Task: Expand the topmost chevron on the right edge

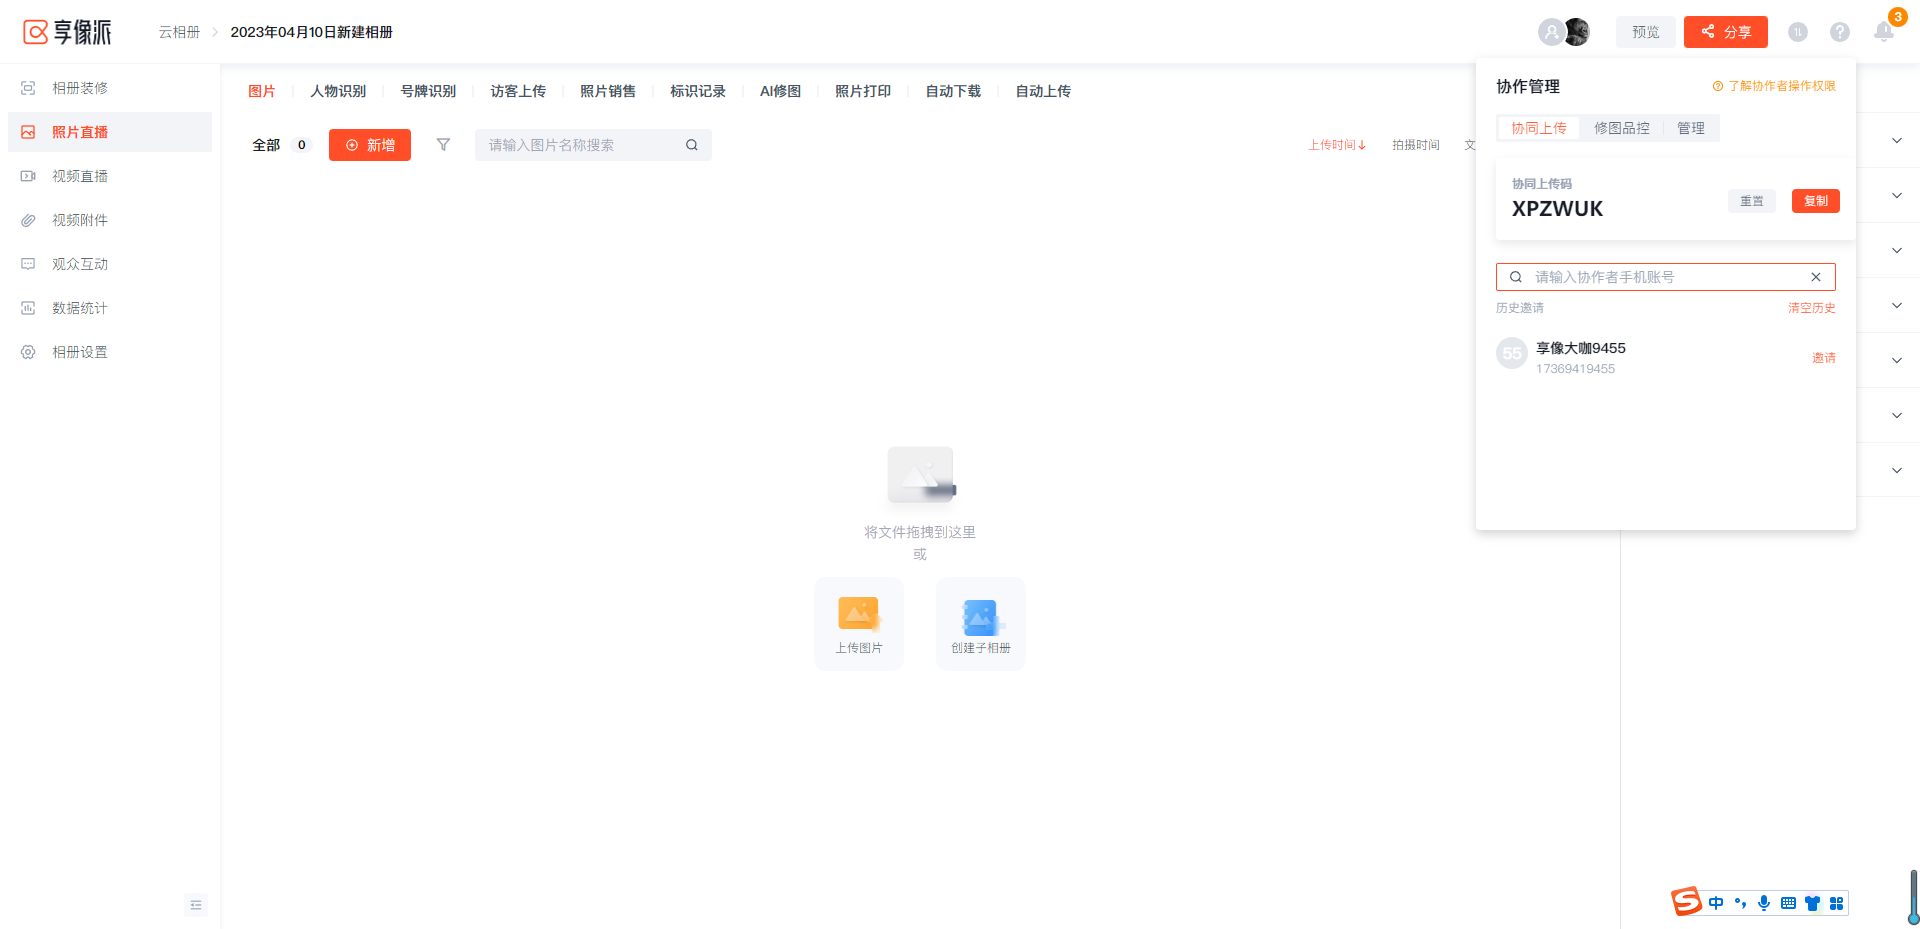Action: [x=1896, y=139]
